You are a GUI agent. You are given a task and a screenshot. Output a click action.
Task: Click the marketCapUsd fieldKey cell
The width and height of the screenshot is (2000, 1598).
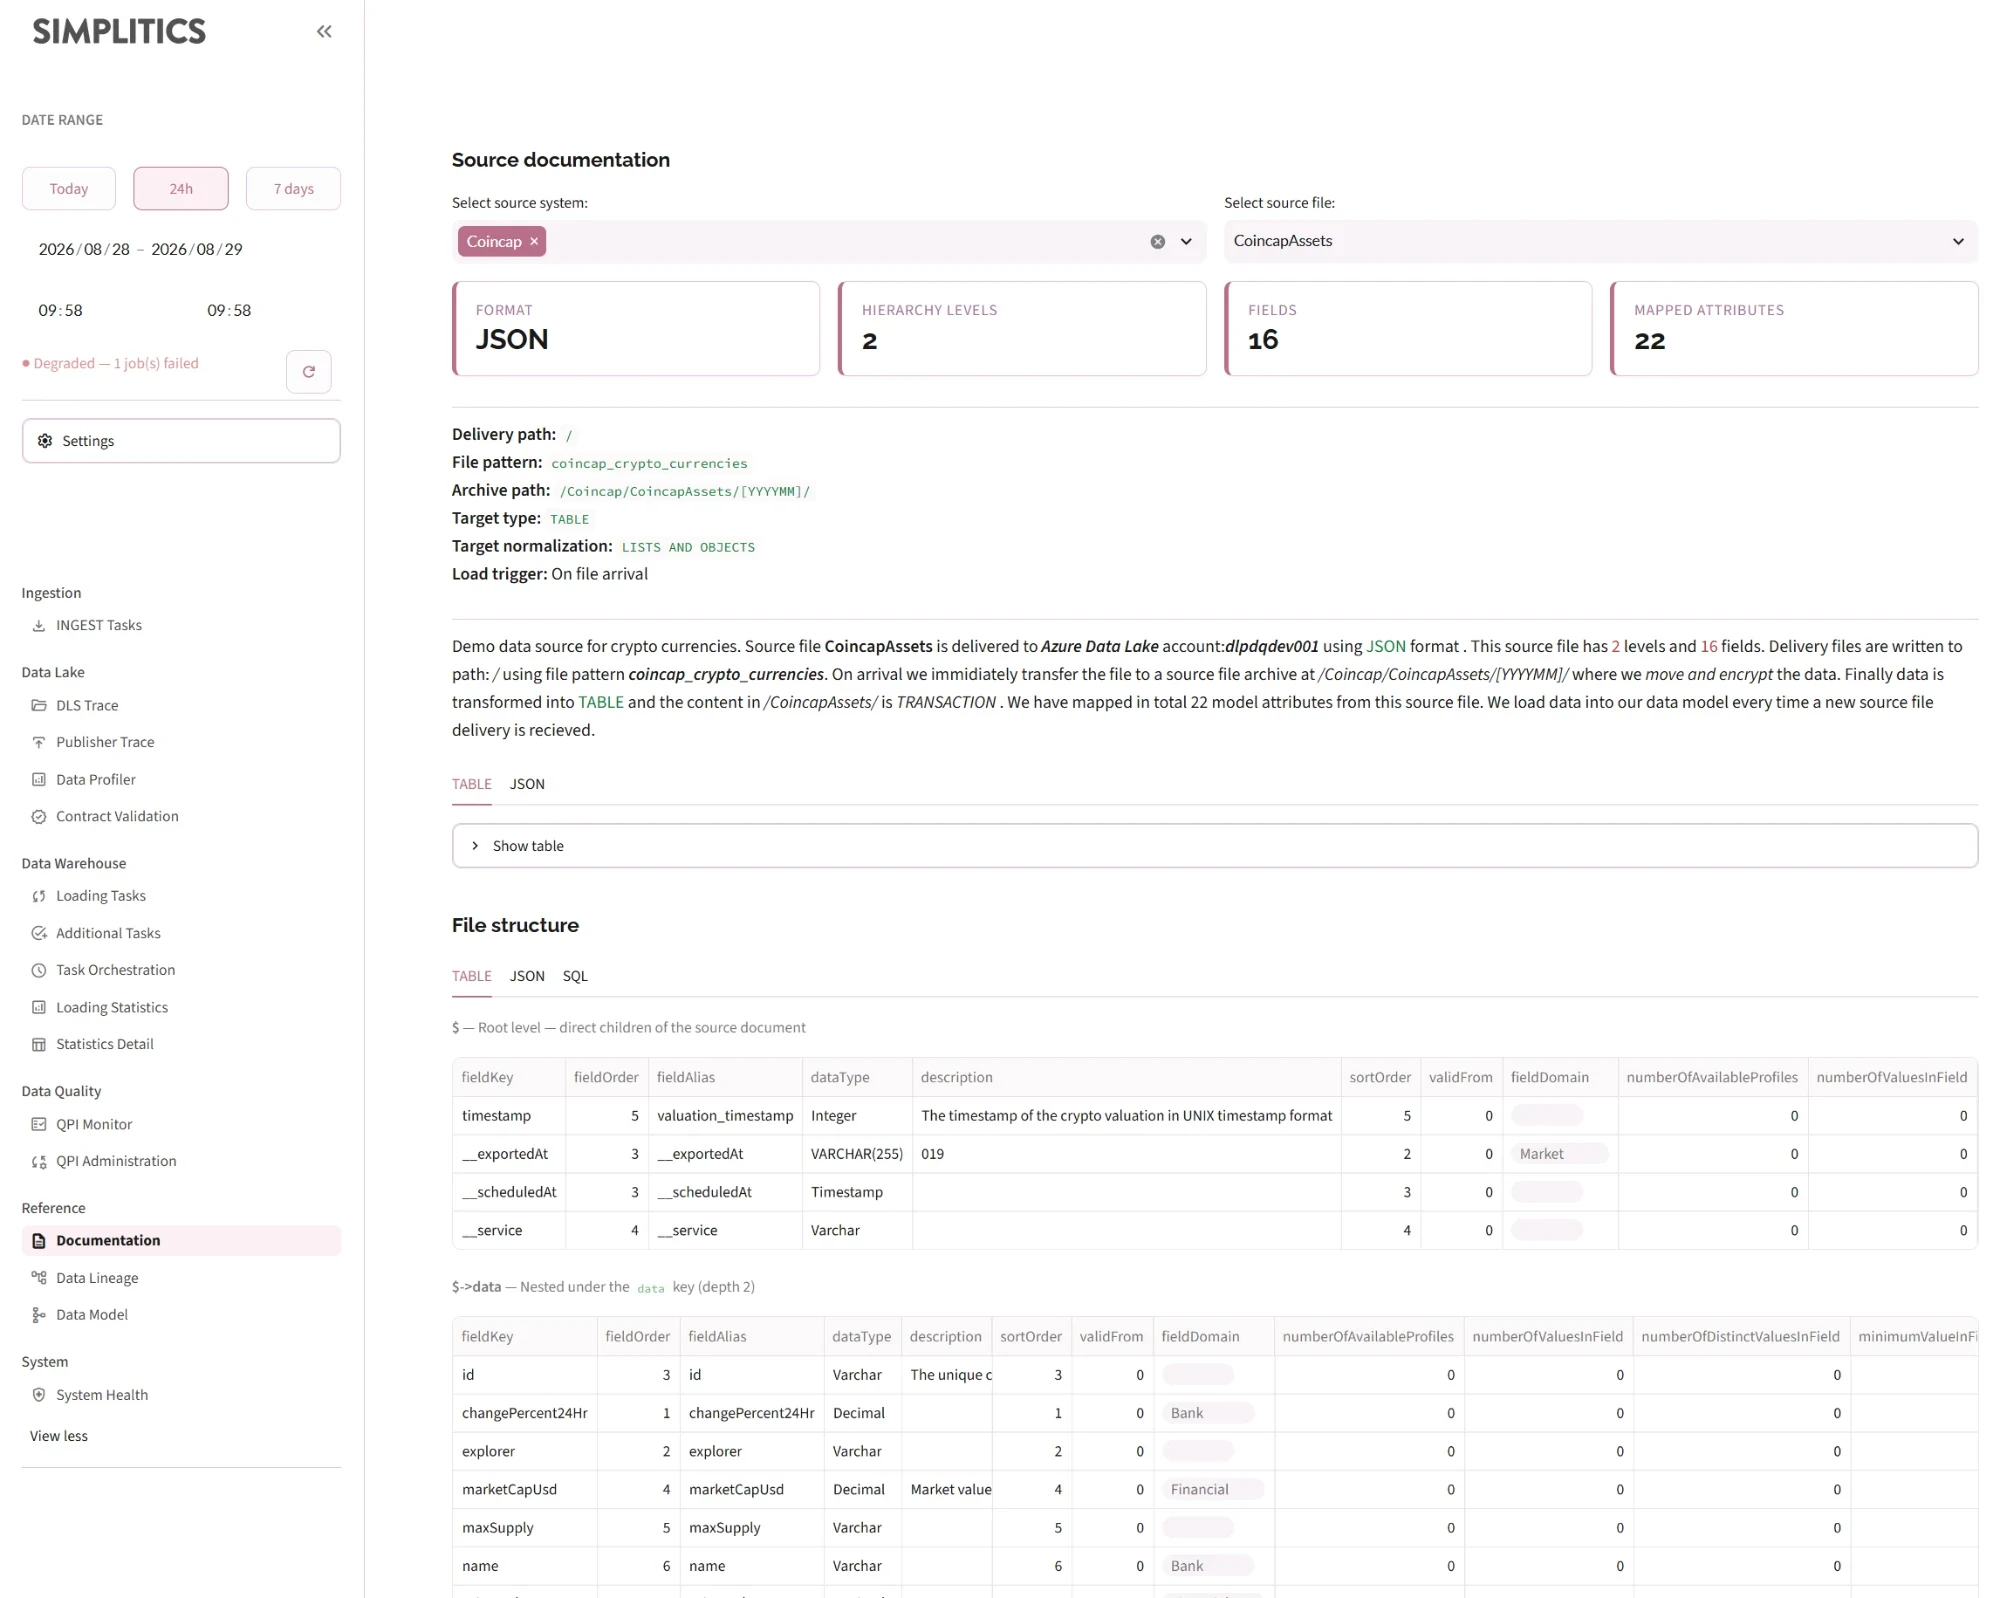click(x=525, y=1490)
